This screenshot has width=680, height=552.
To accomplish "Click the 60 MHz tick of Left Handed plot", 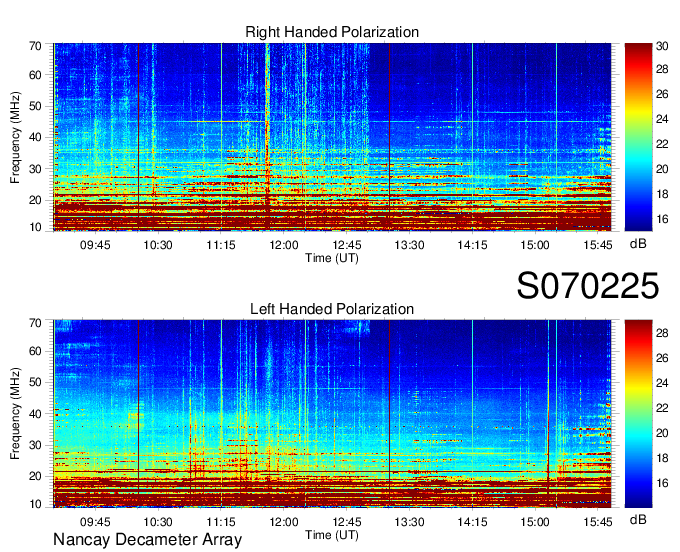I will coord(35,351).
